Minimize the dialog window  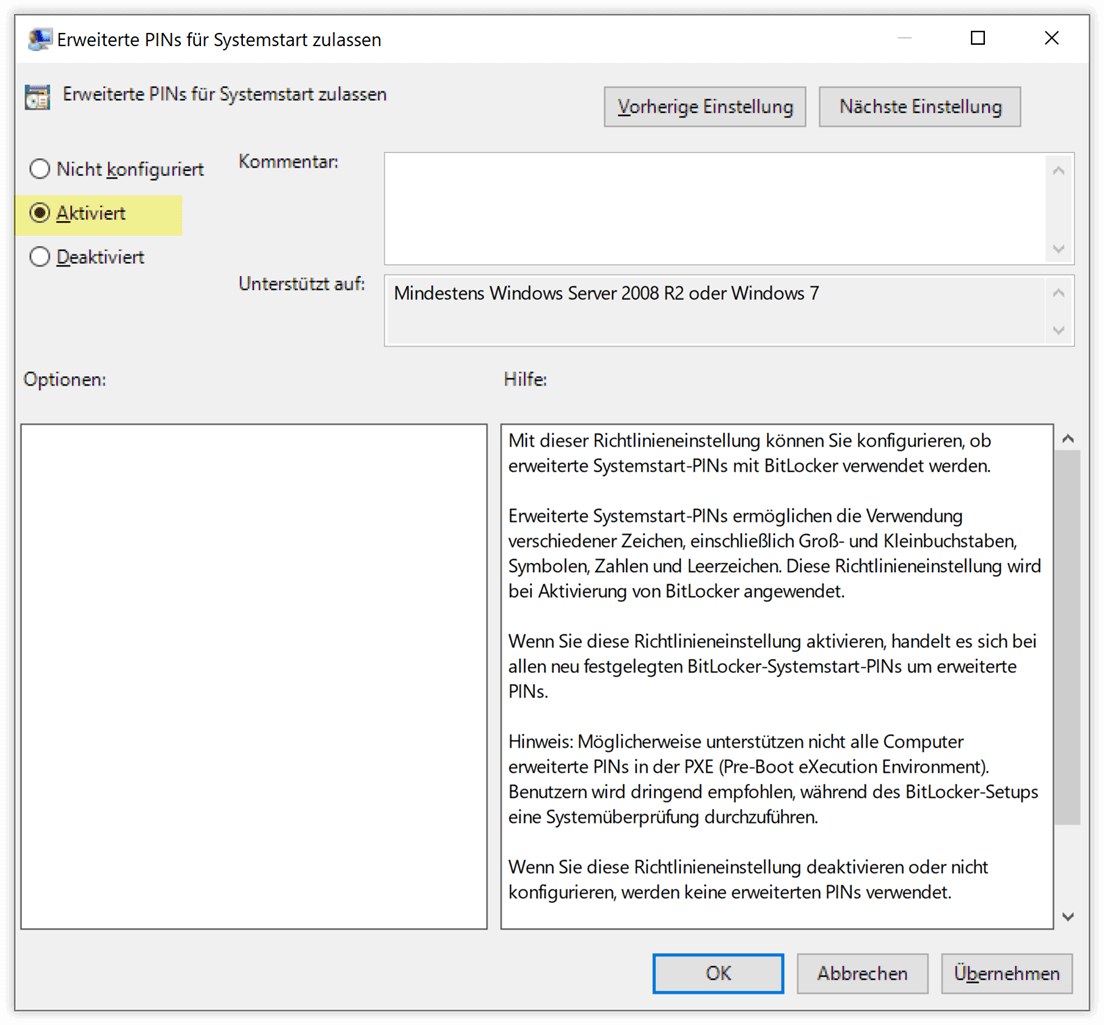(905, 38)
